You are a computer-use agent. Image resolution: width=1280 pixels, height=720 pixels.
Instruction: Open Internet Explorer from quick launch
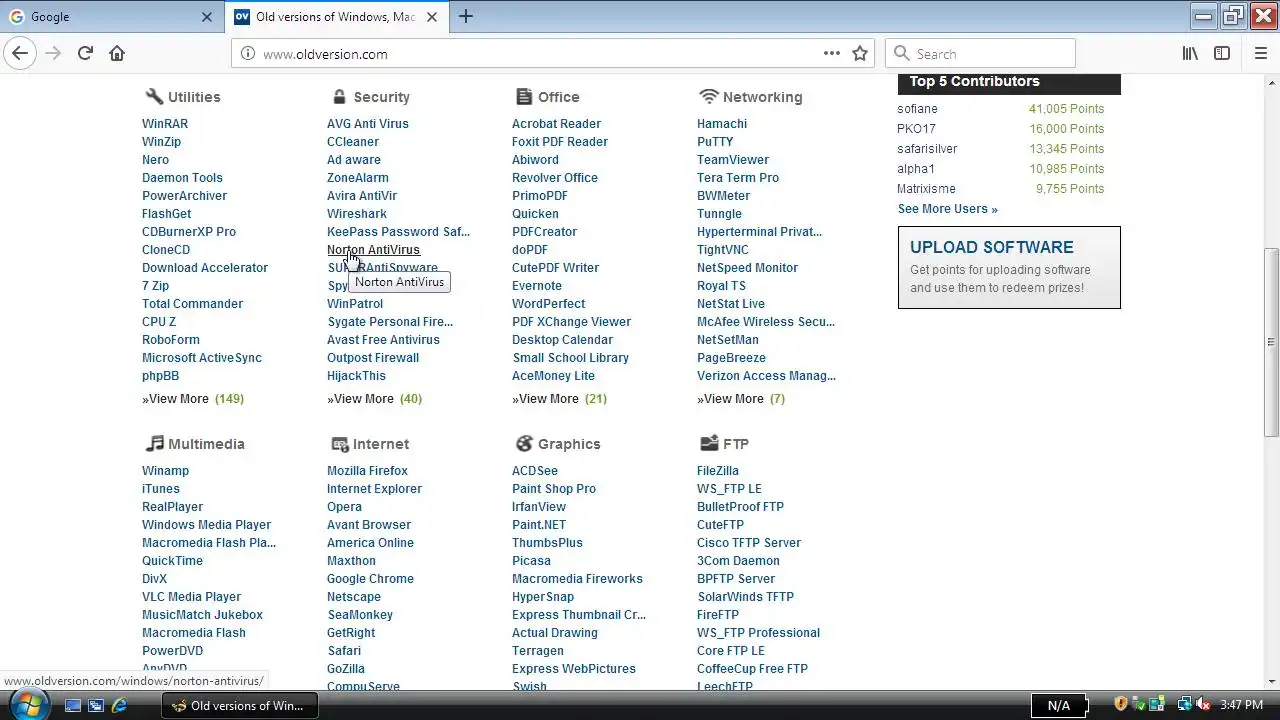(119, 705)
